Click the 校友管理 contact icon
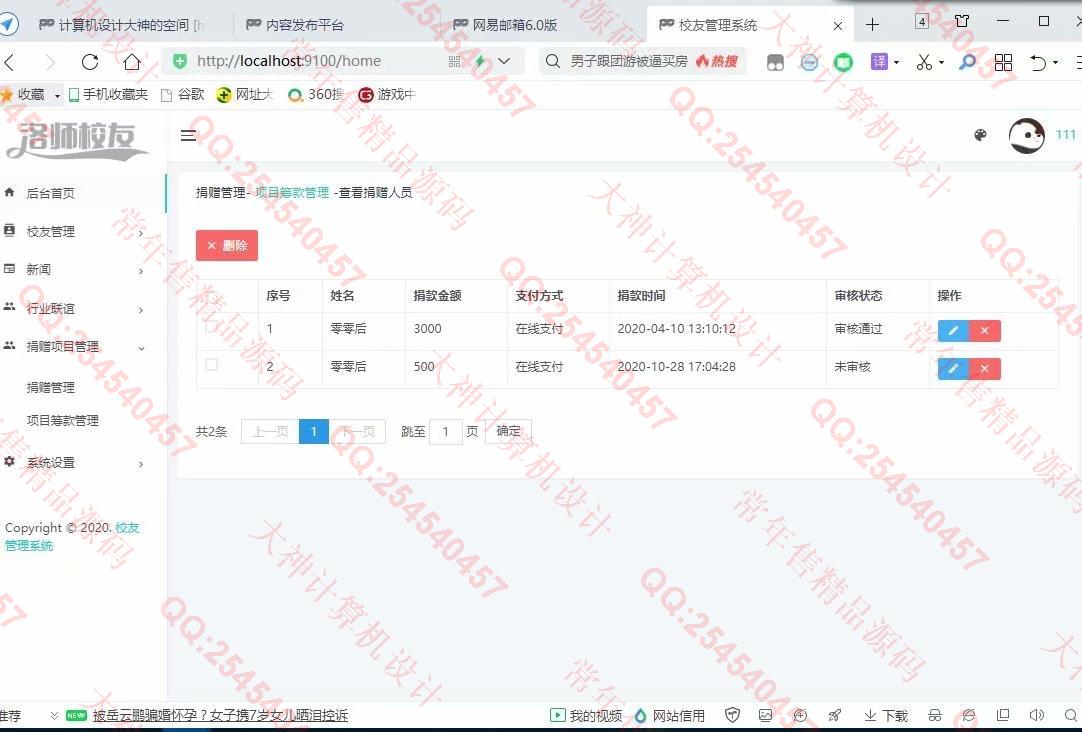Screen dimensions: 1082x732 point(9,230)
